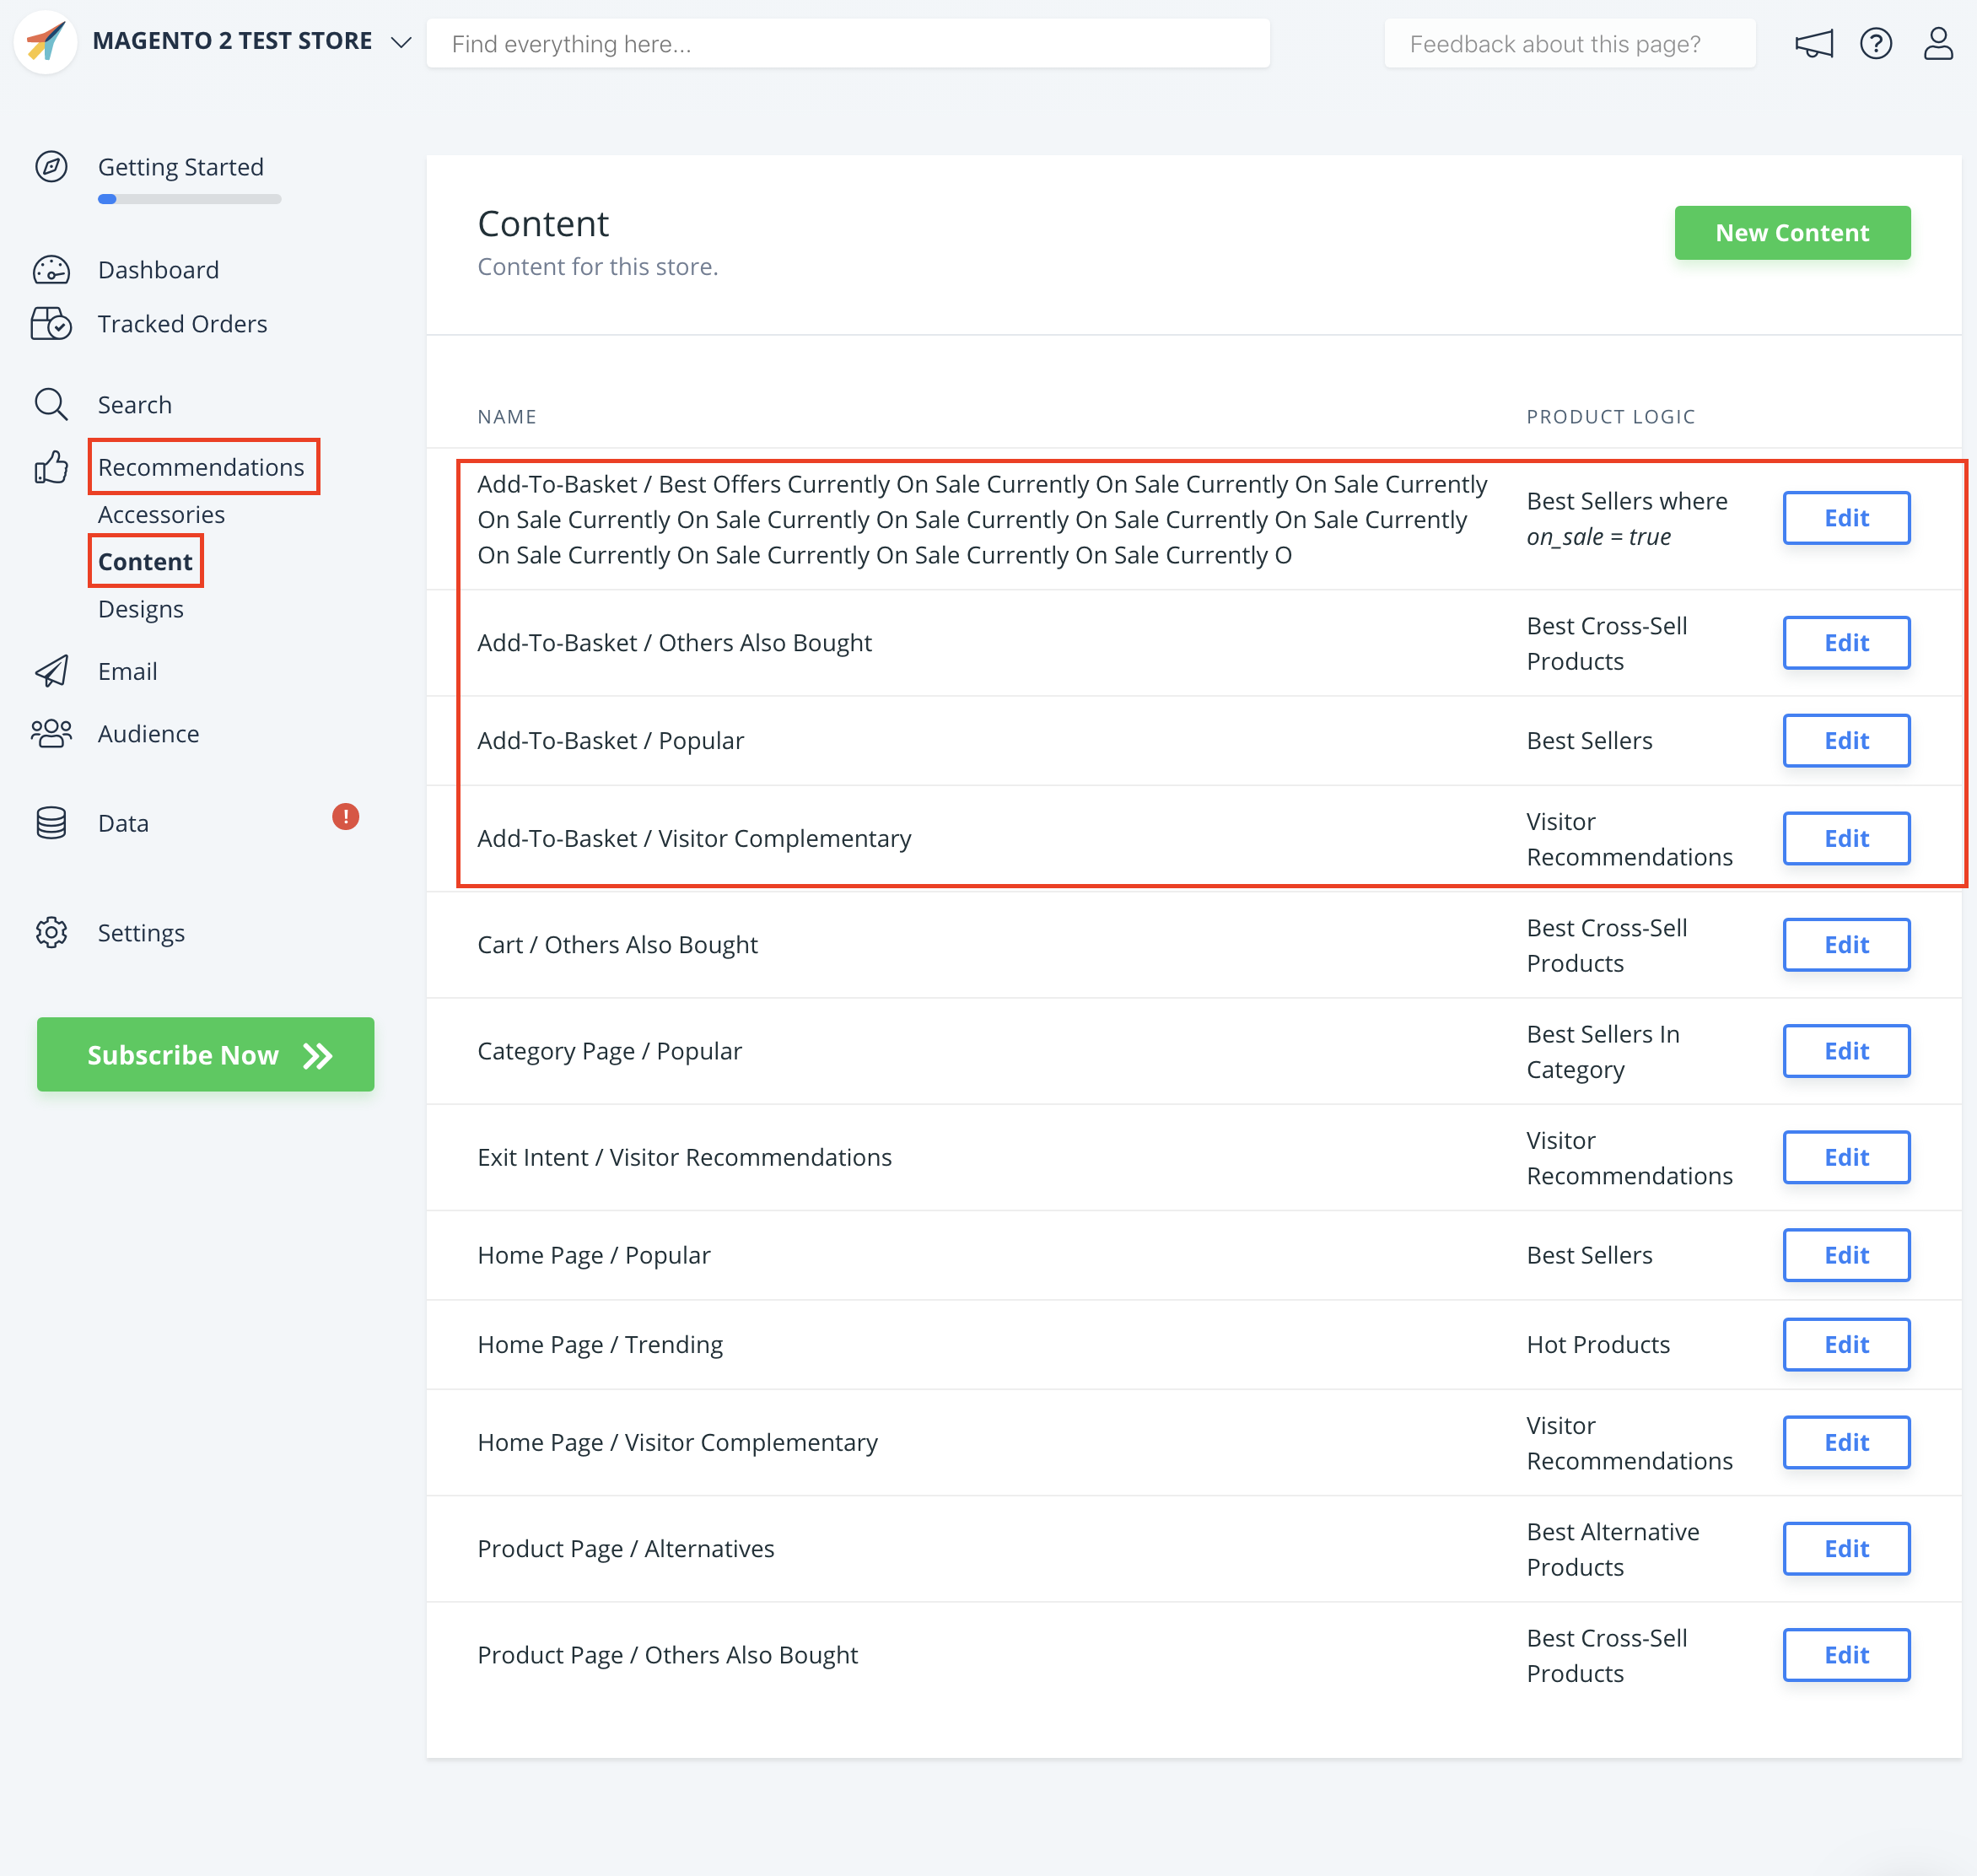Open the help question mark icon

click(1875, 43)
